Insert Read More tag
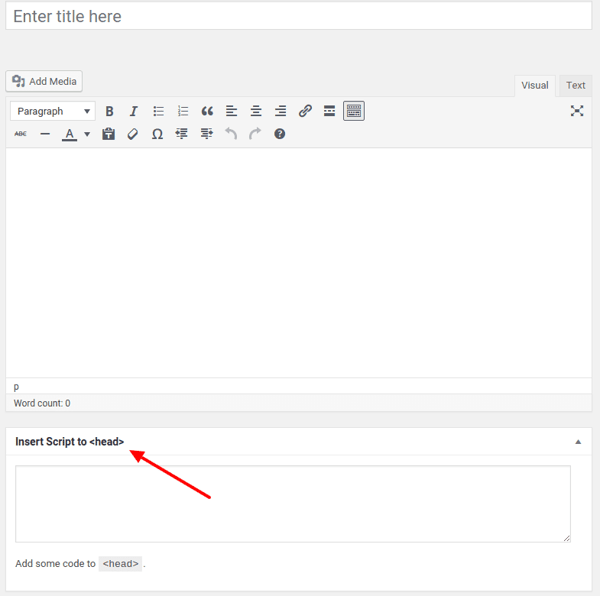The image size is (600, 596). [x=329, y=111]
